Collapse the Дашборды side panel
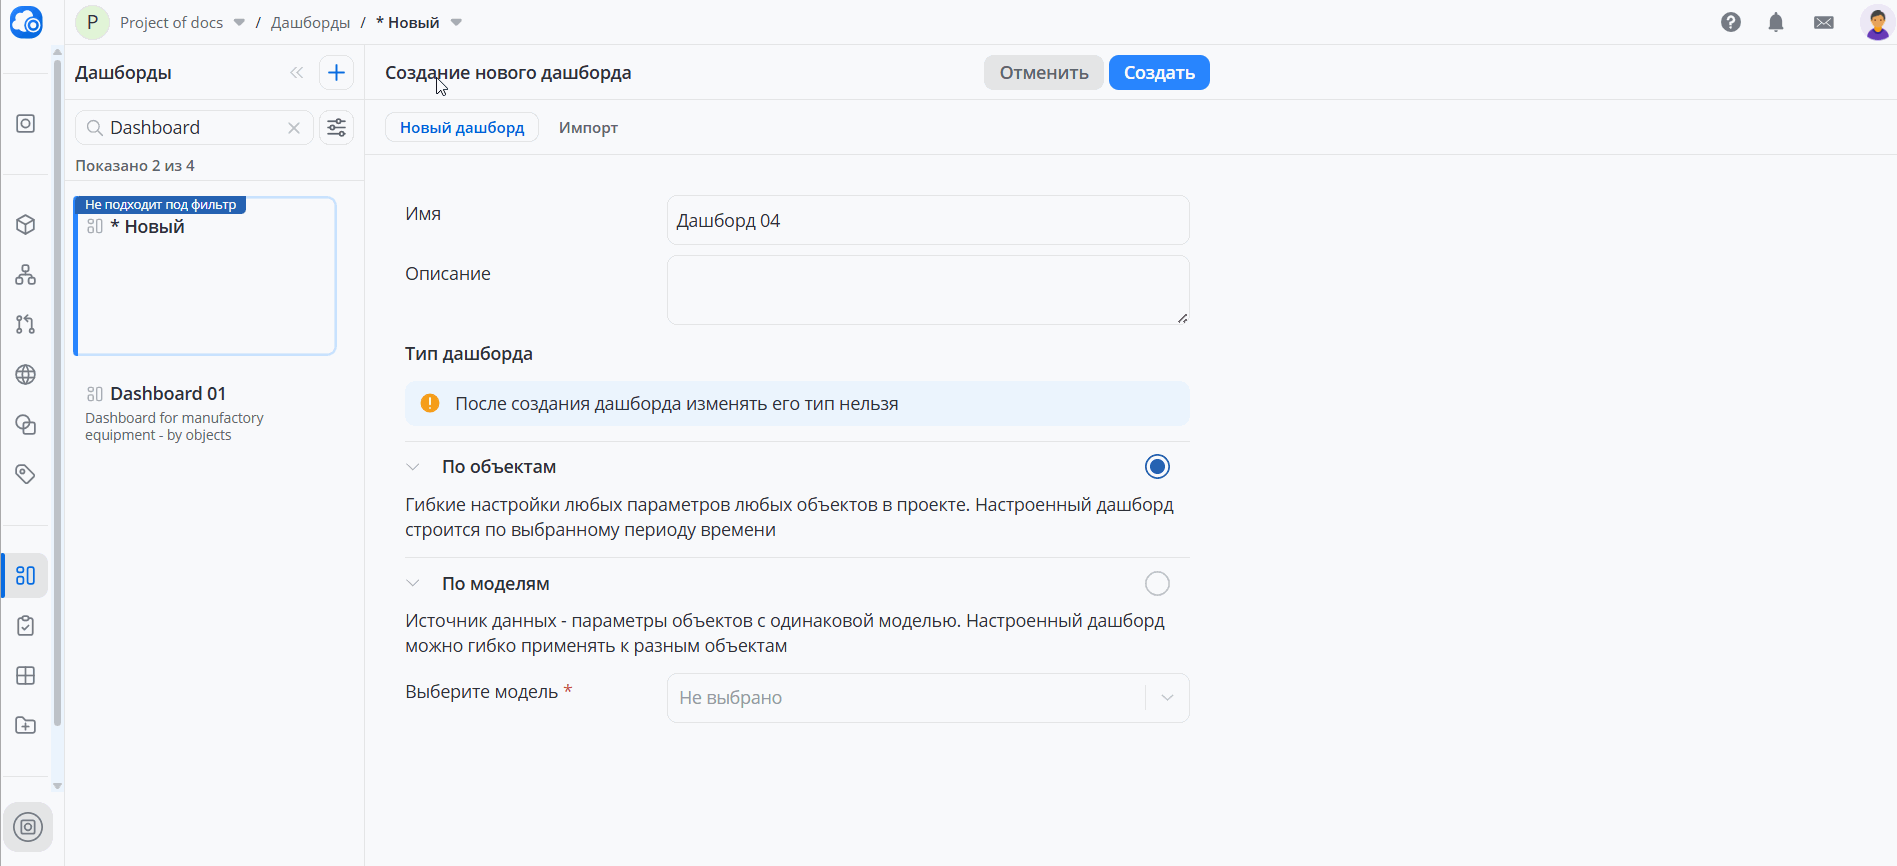Viewport: 1897px width, 866px height. [296, 73]
